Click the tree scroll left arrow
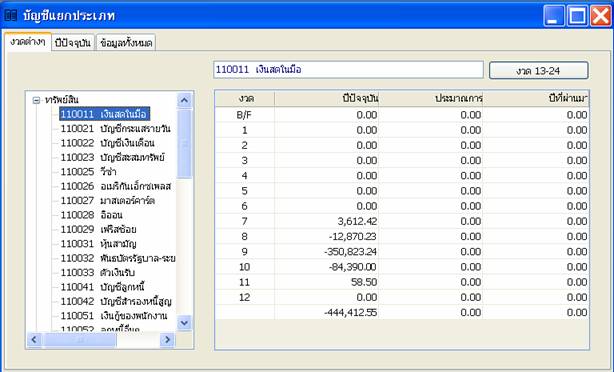Screen dimensions: 614x372 click(34, 340)
